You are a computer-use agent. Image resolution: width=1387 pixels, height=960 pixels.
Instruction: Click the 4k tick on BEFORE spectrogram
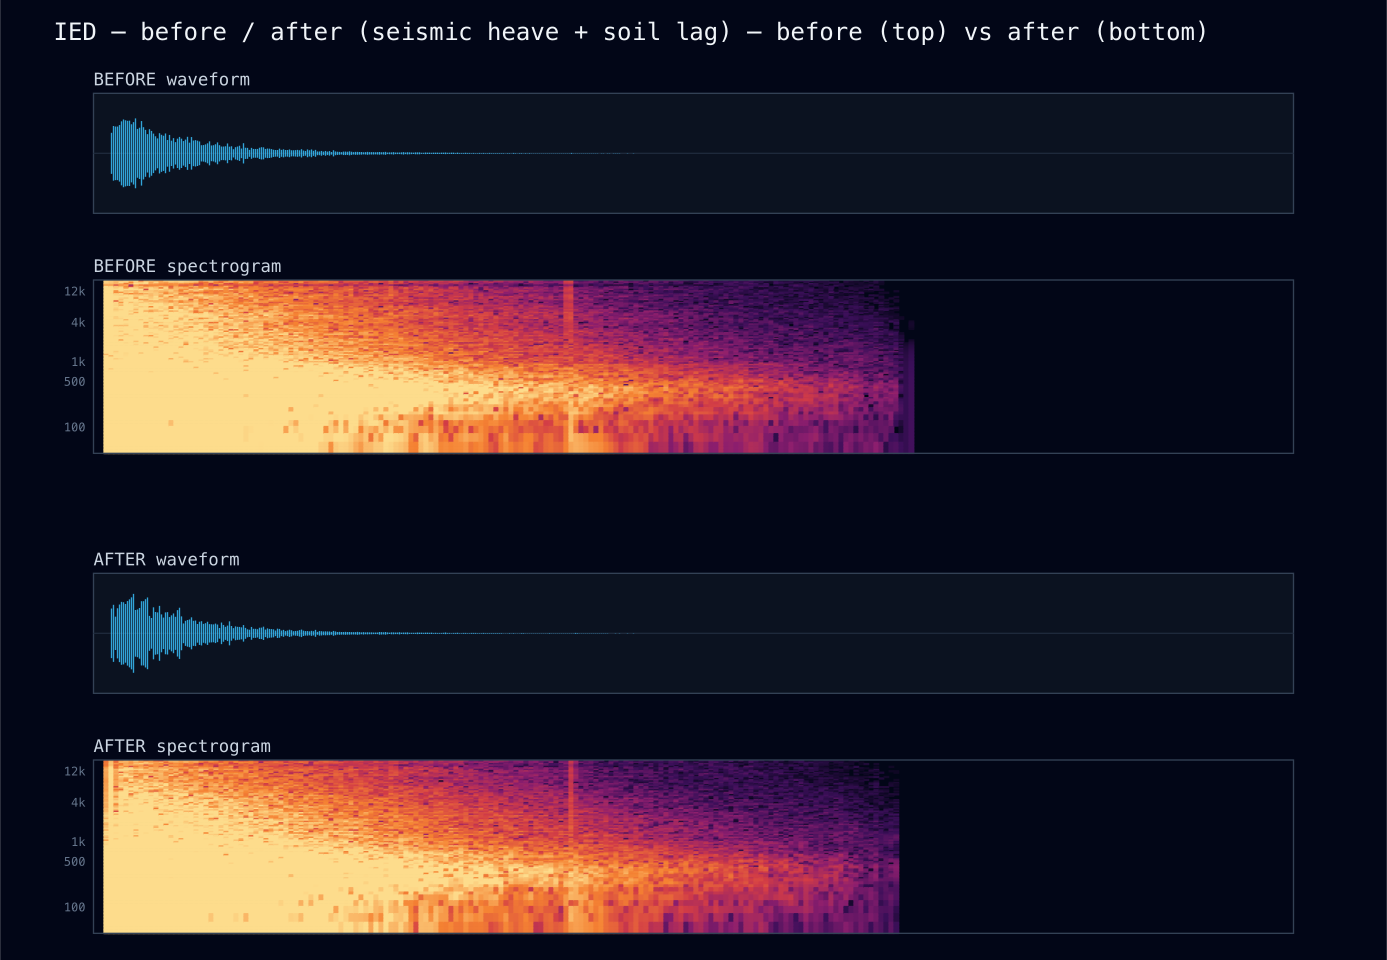click(78, 323)
